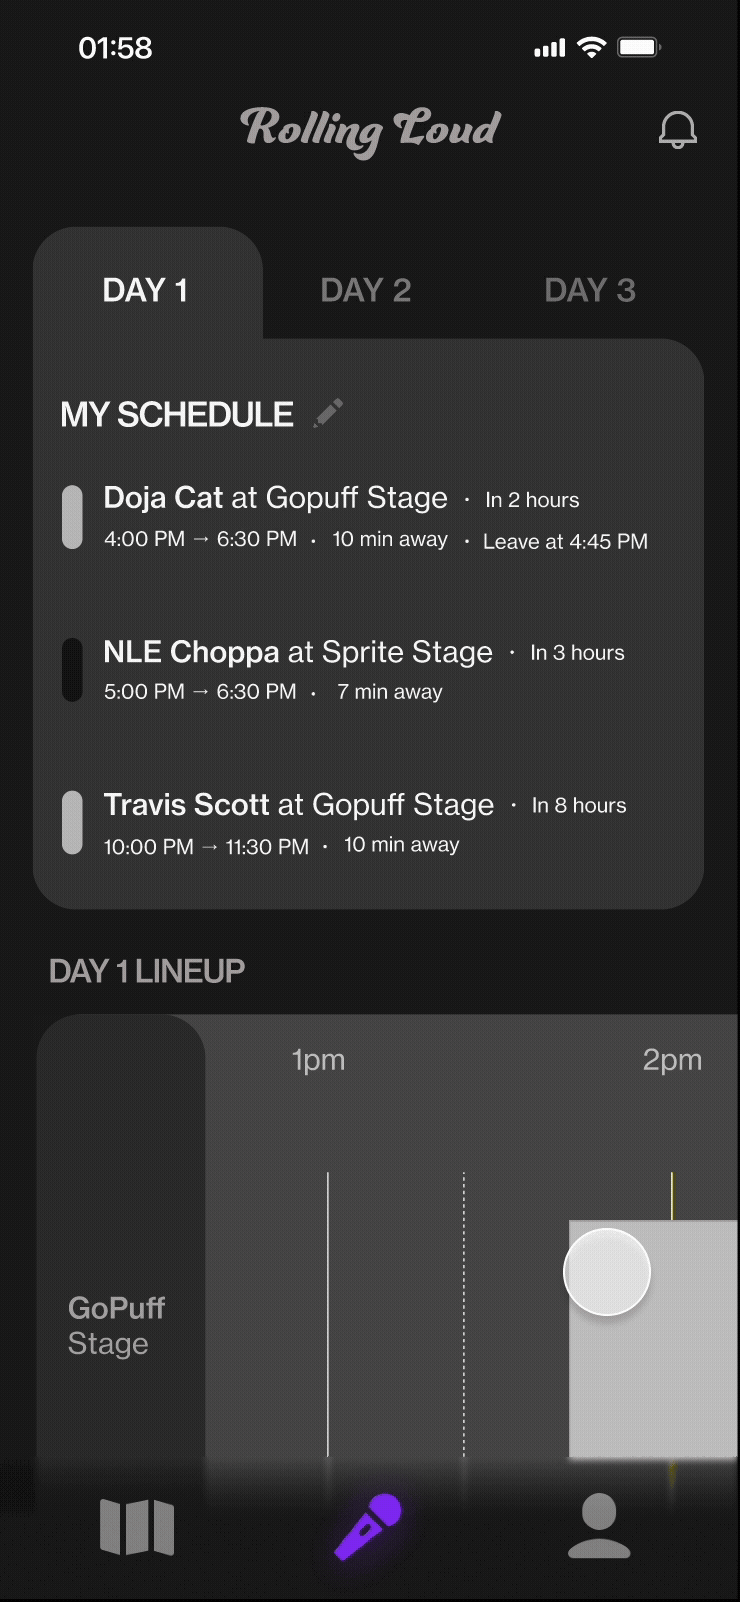The height and width of the screenshot is (1602, 740).
Task: Toggle the Travis Scott schedule pill indicator
Action: click(72, 823)
